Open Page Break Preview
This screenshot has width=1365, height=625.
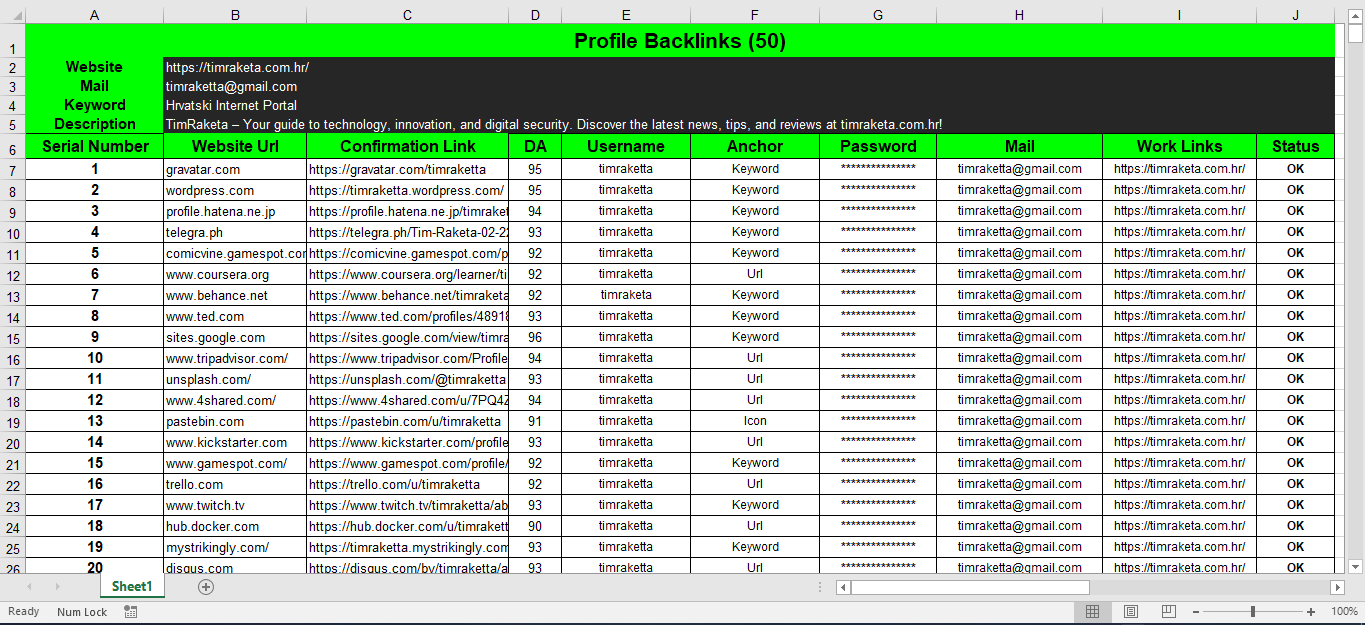[1167, 611]
